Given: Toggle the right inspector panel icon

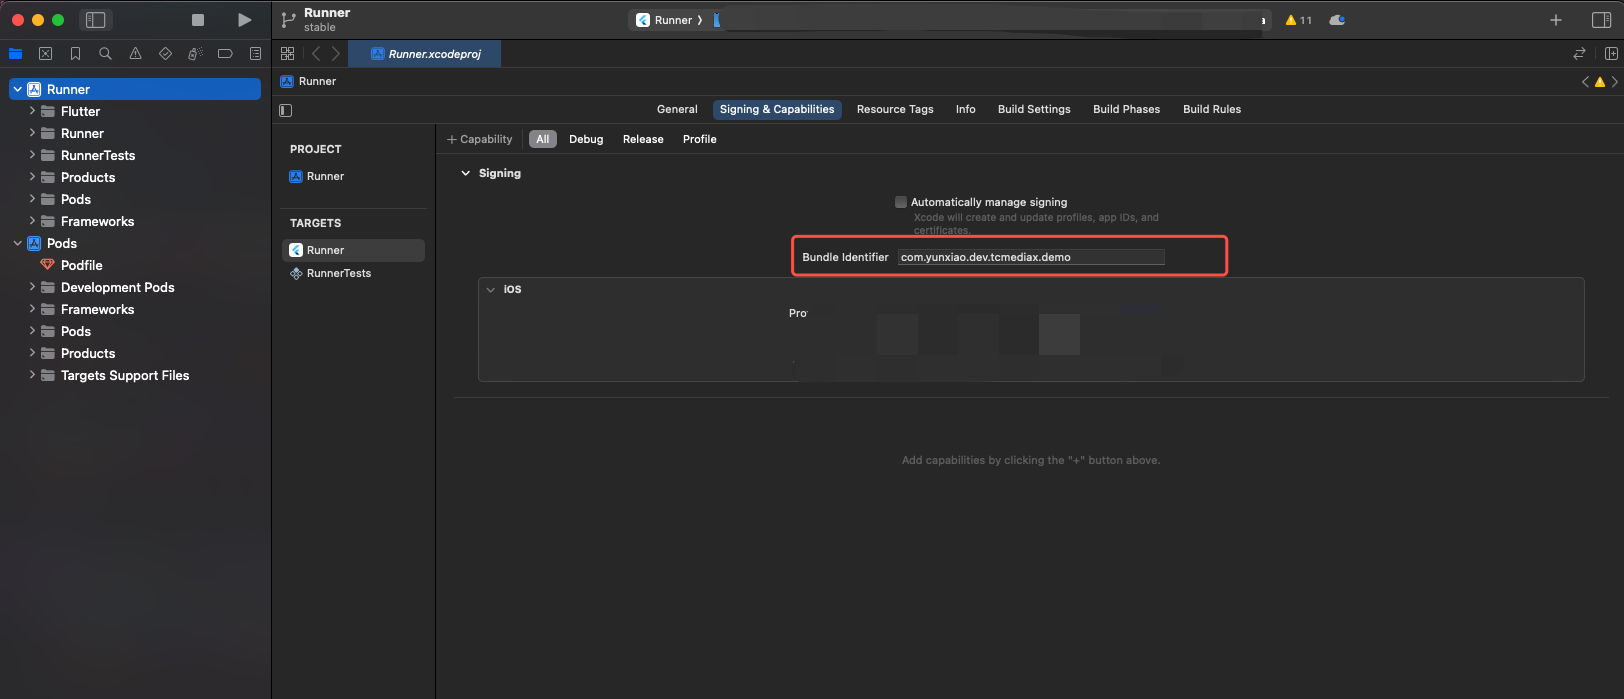Looking at the screenshot, I should click(x=1601, y=20).
